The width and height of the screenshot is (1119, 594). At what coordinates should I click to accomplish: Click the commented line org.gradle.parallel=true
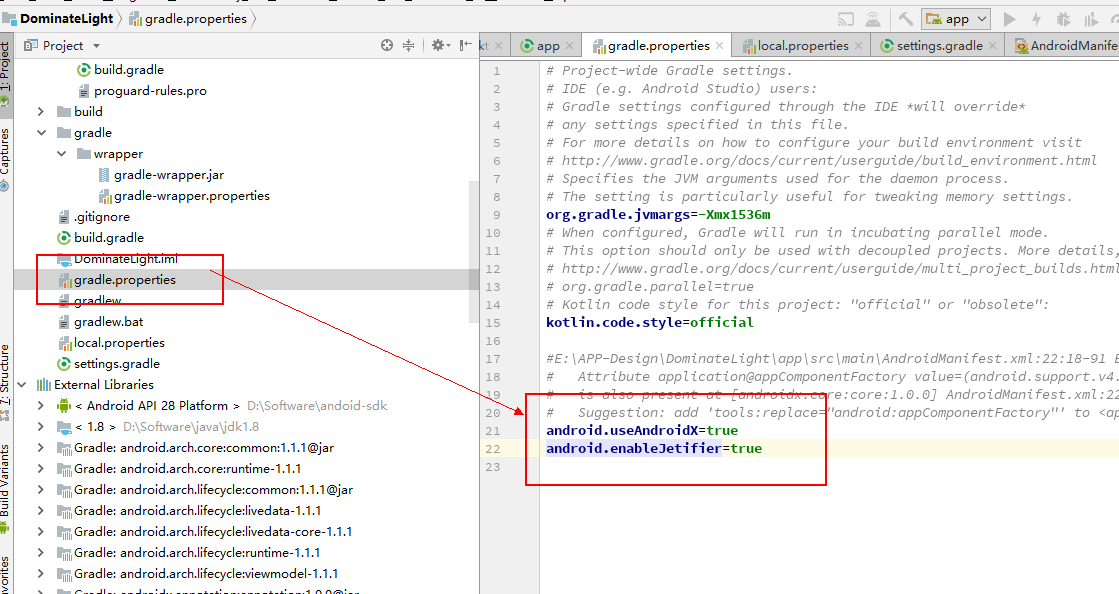point(649,286)
